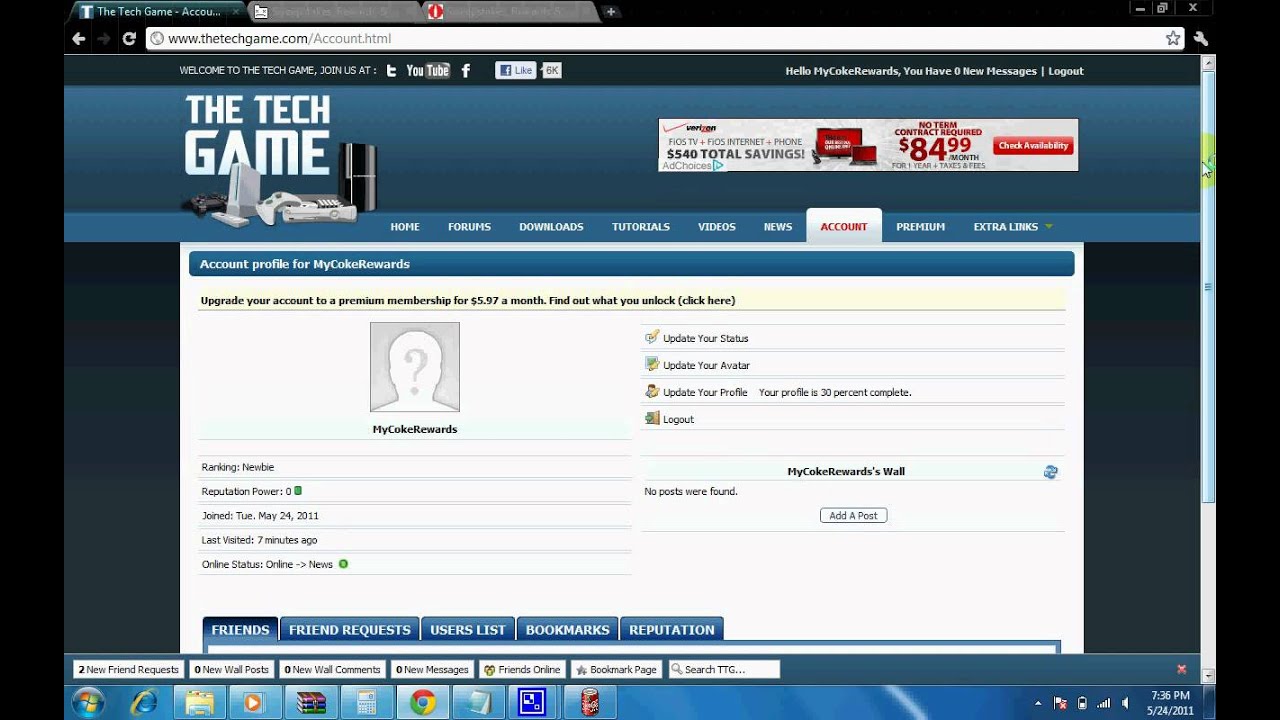Click the Chrome bookmark star icon
Viewport: 1280px width, 720px height.
(1173, 38)
